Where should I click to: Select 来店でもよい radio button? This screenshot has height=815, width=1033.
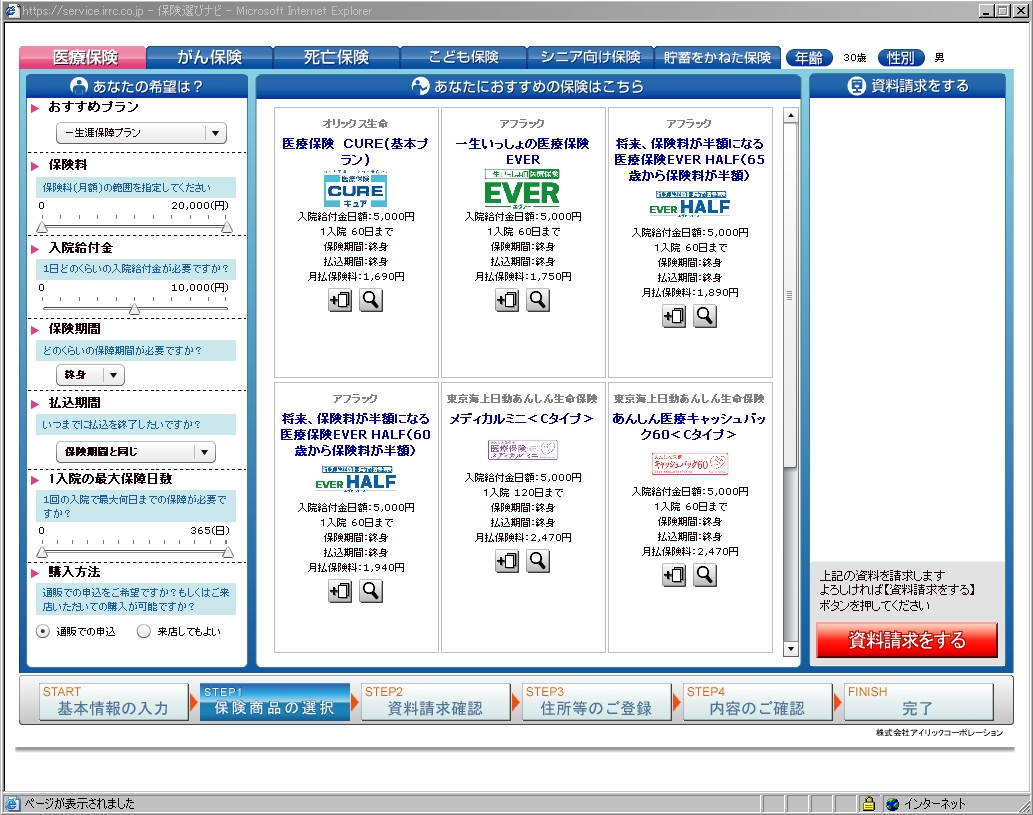tap(144, 631)
